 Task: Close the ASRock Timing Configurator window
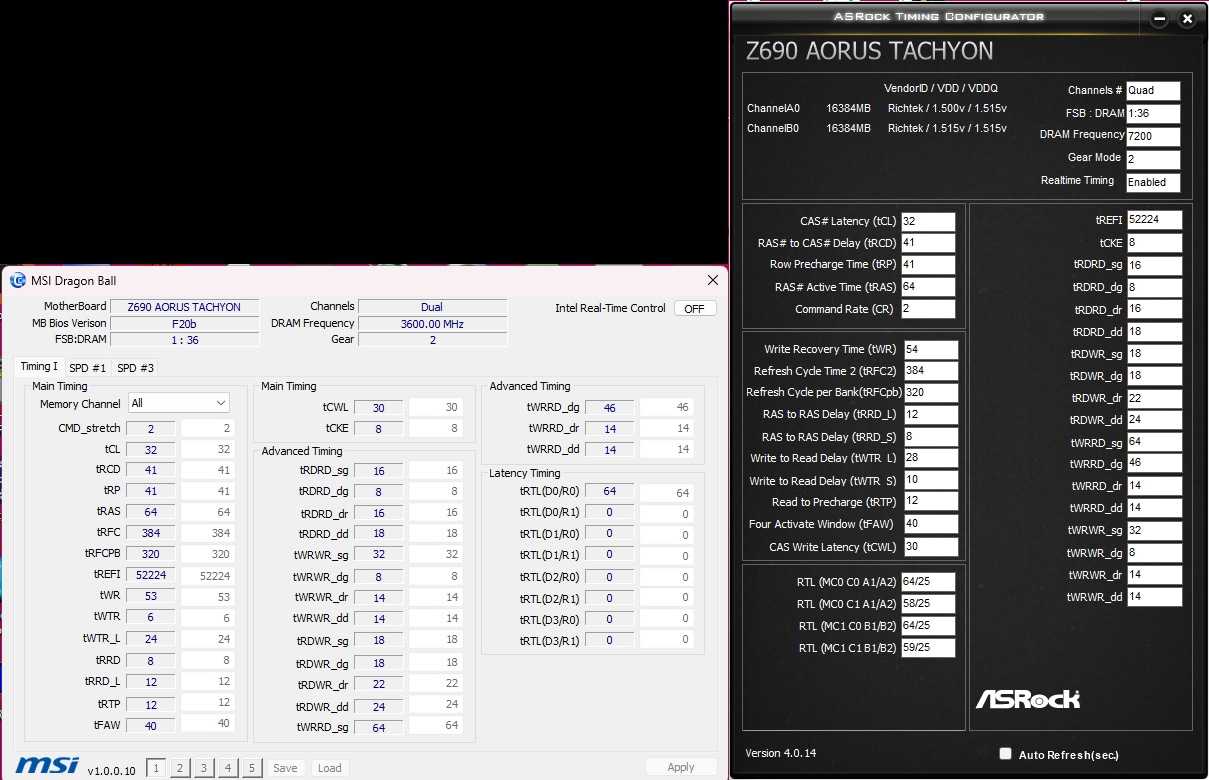point(1187,18)
